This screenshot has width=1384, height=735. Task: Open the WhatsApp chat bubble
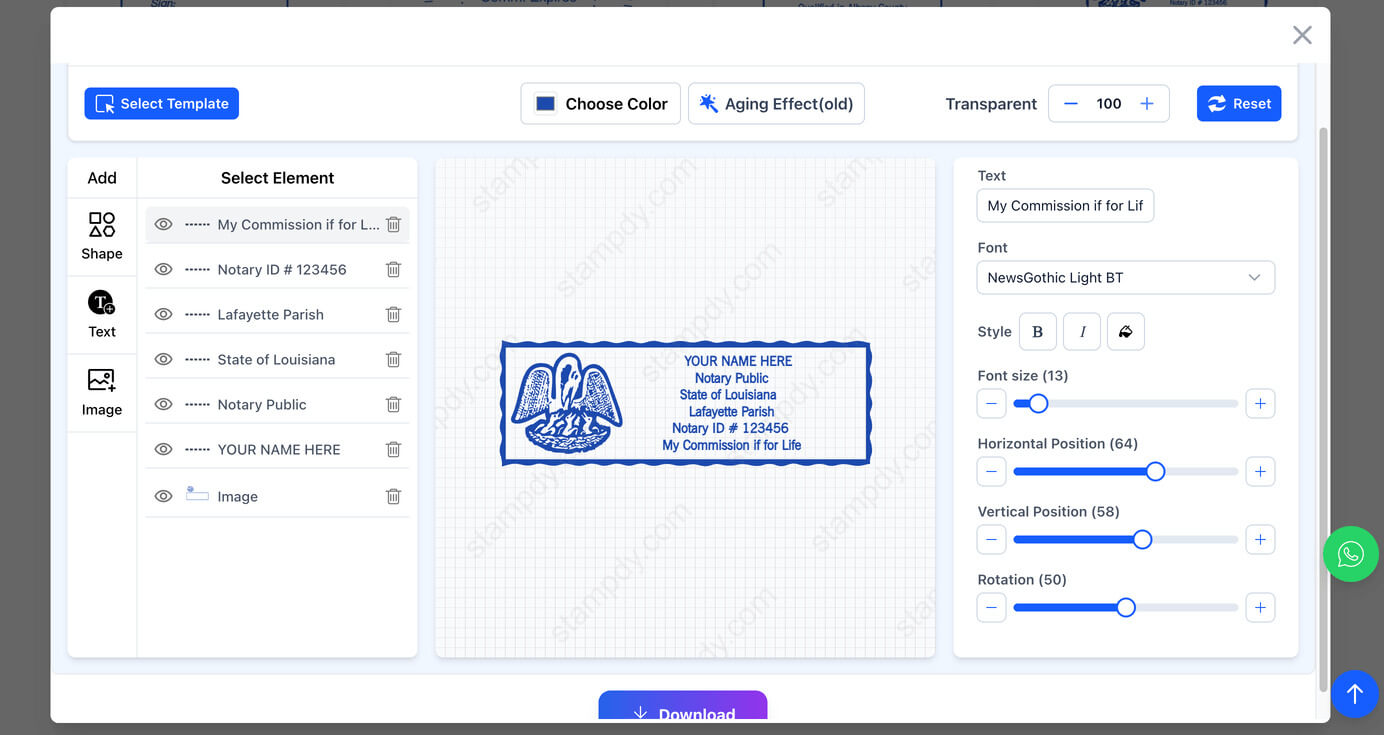[1350, 554]
